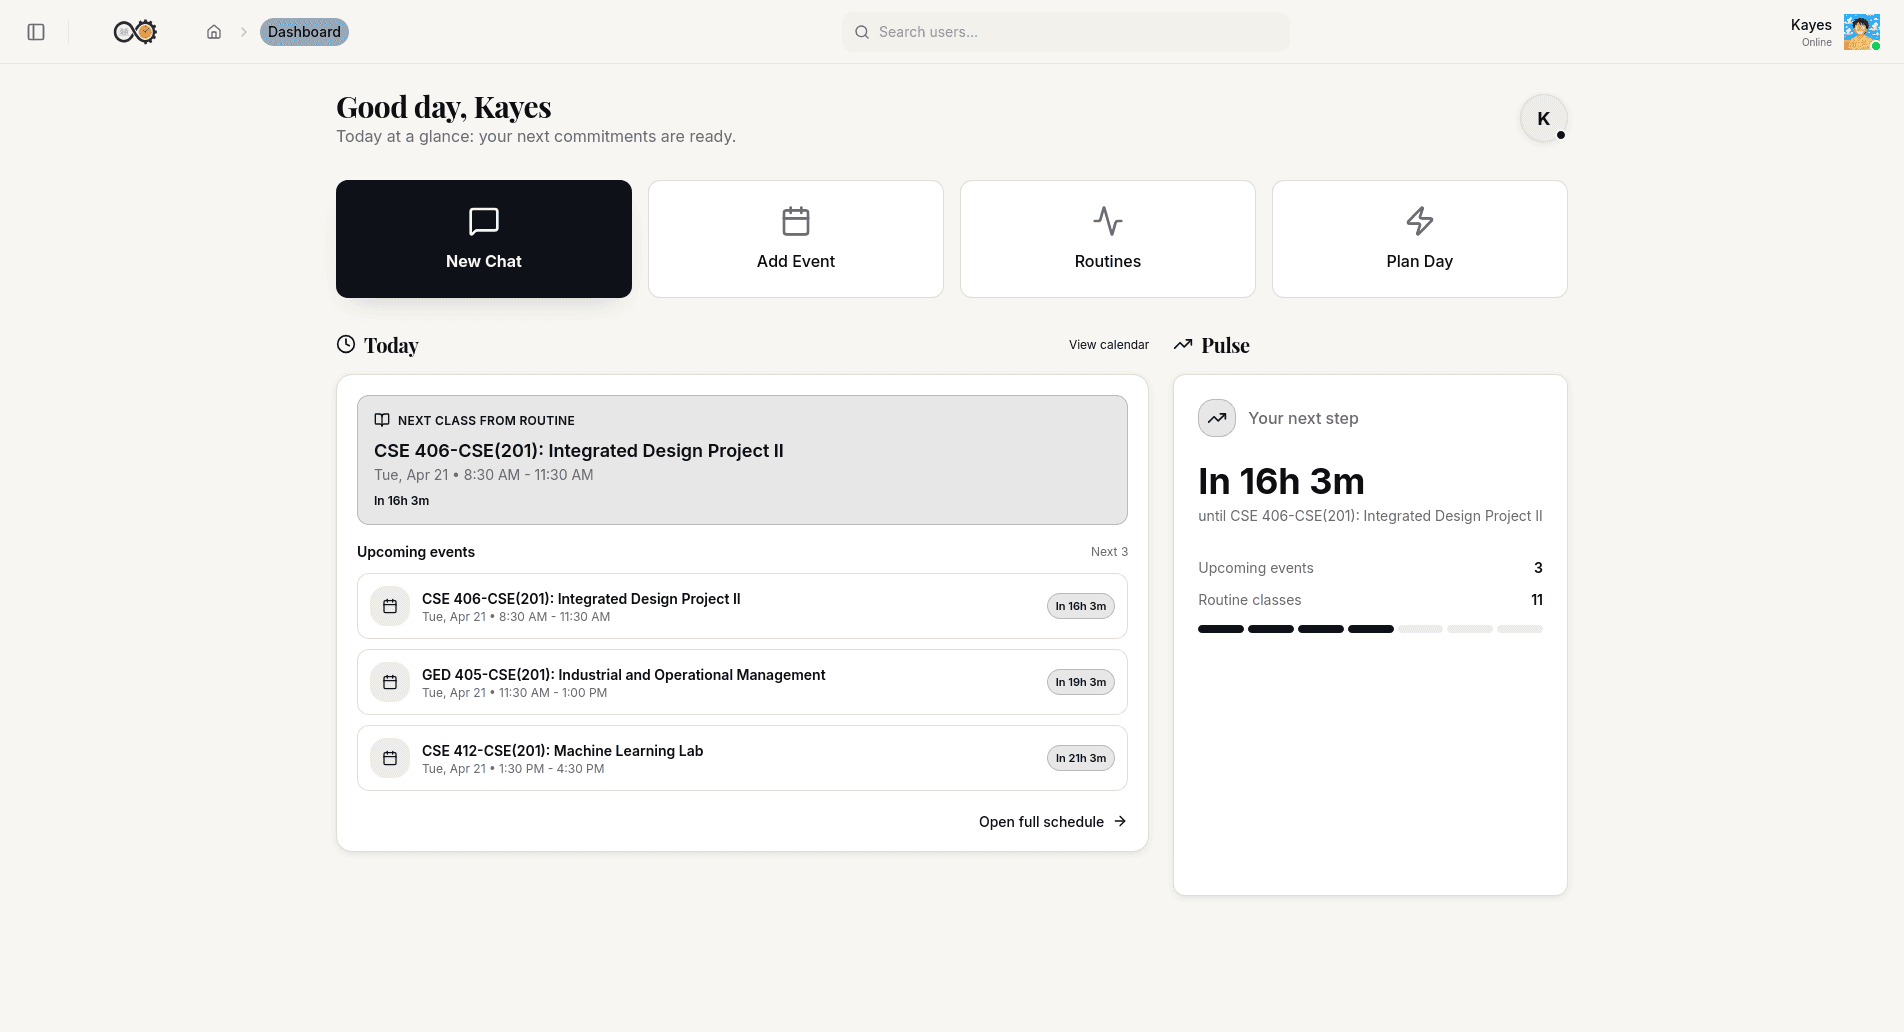This screenshot has width=1904, height=1032.
Task: Open CSE 406 Integrated Design Project II event
Action: pos(742,606)
